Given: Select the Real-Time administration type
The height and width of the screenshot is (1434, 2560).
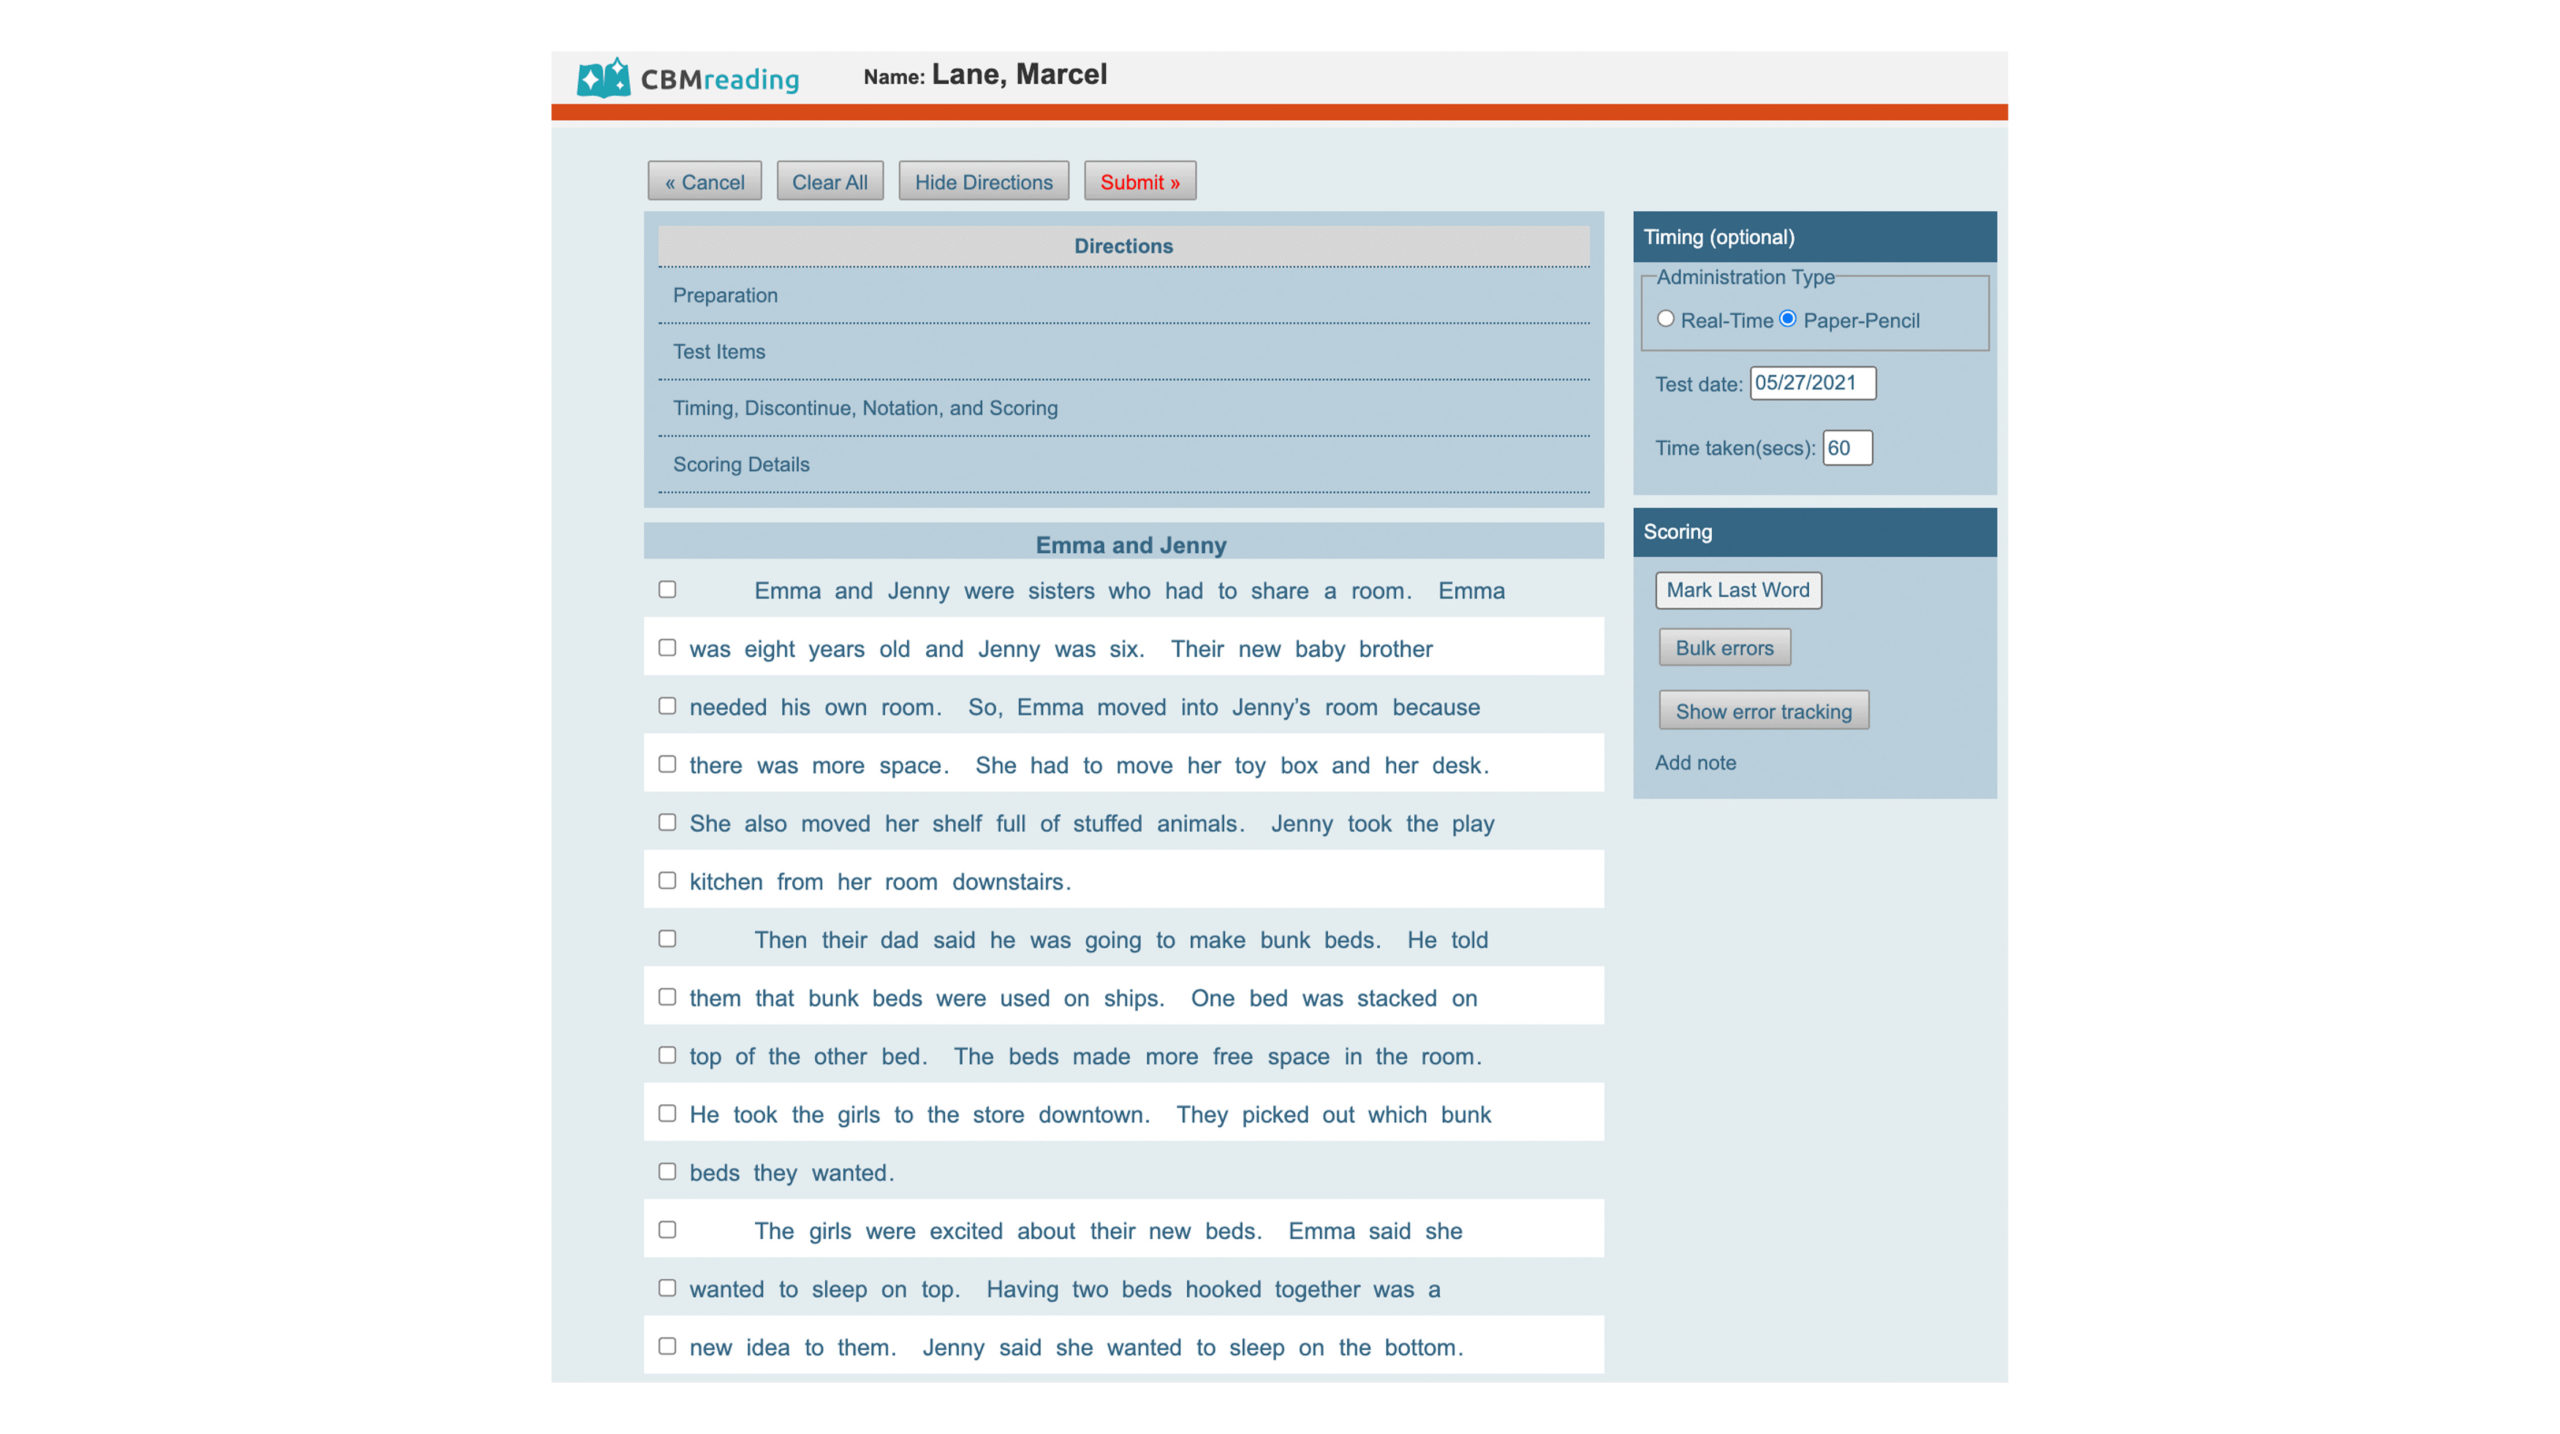Looking at the screenshot, I should [x=1665, y=319].
